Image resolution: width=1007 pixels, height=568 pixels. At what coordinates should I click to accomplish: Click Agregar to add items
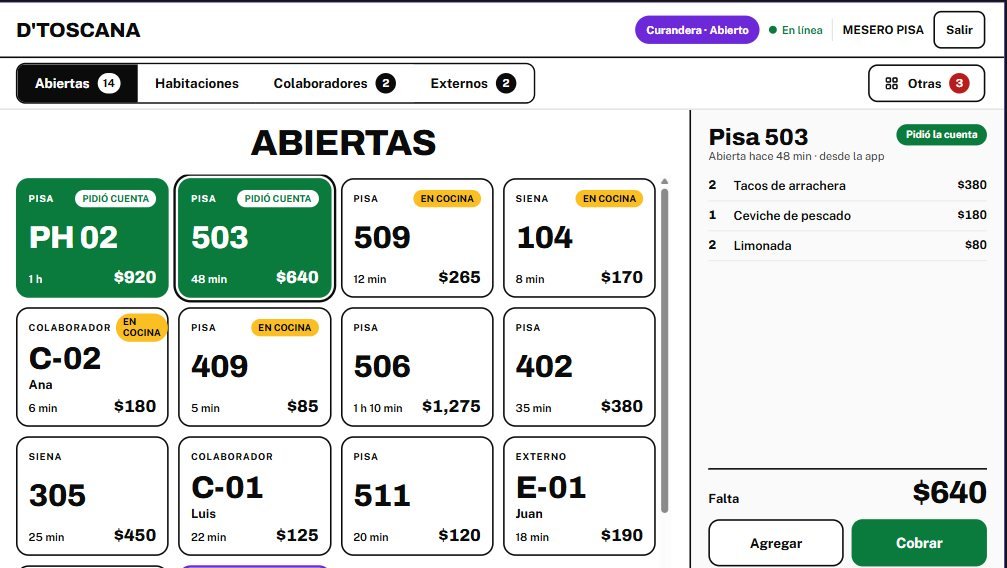pyautogui.click(x=776, y=543)
